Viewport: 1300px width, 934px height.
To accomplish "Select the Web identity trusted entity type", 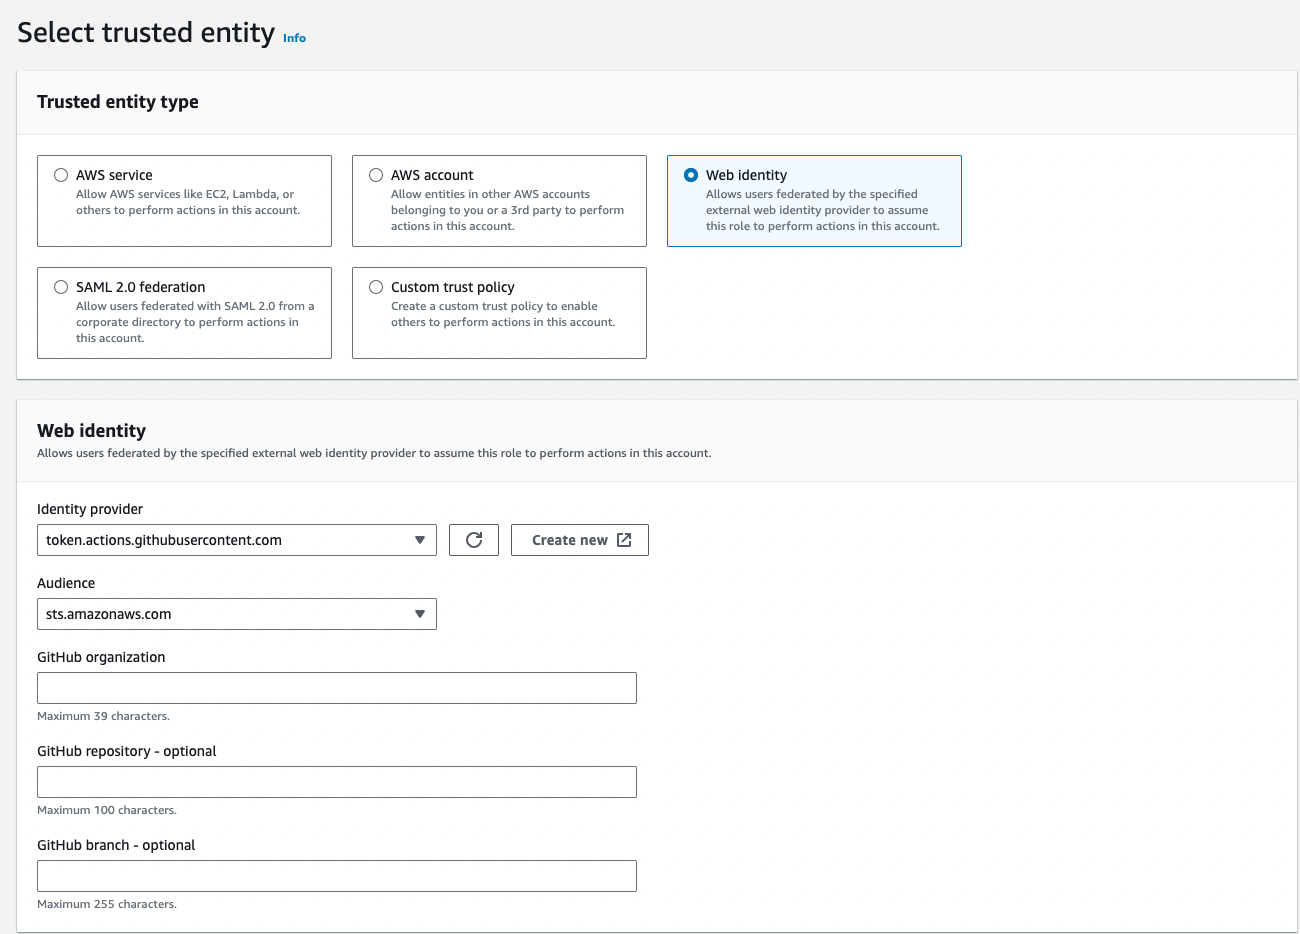I will (691, 174).
